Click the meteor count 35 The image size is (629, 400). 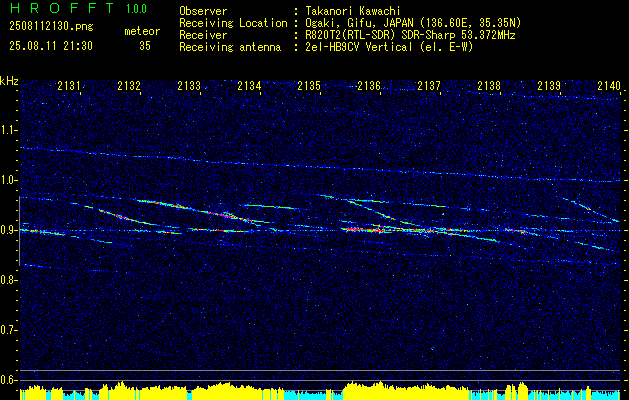point(145,46)
